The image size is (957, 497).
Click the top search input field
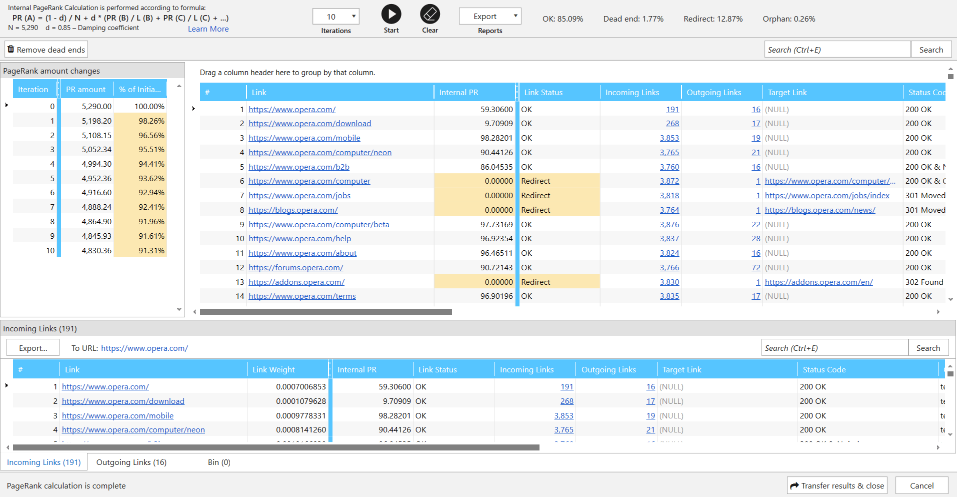835,49
